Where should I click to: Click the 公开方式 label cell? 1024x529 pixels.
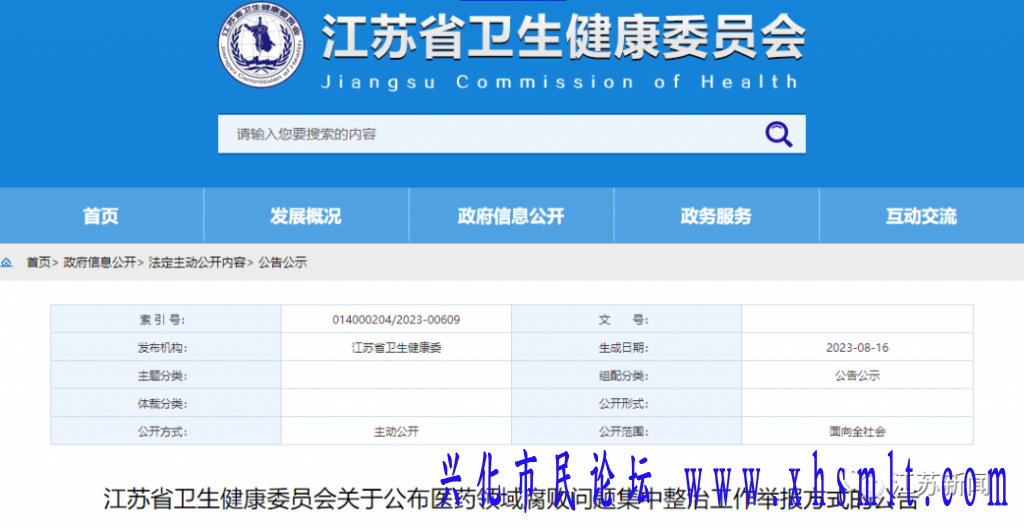click(x=166, y=432)
